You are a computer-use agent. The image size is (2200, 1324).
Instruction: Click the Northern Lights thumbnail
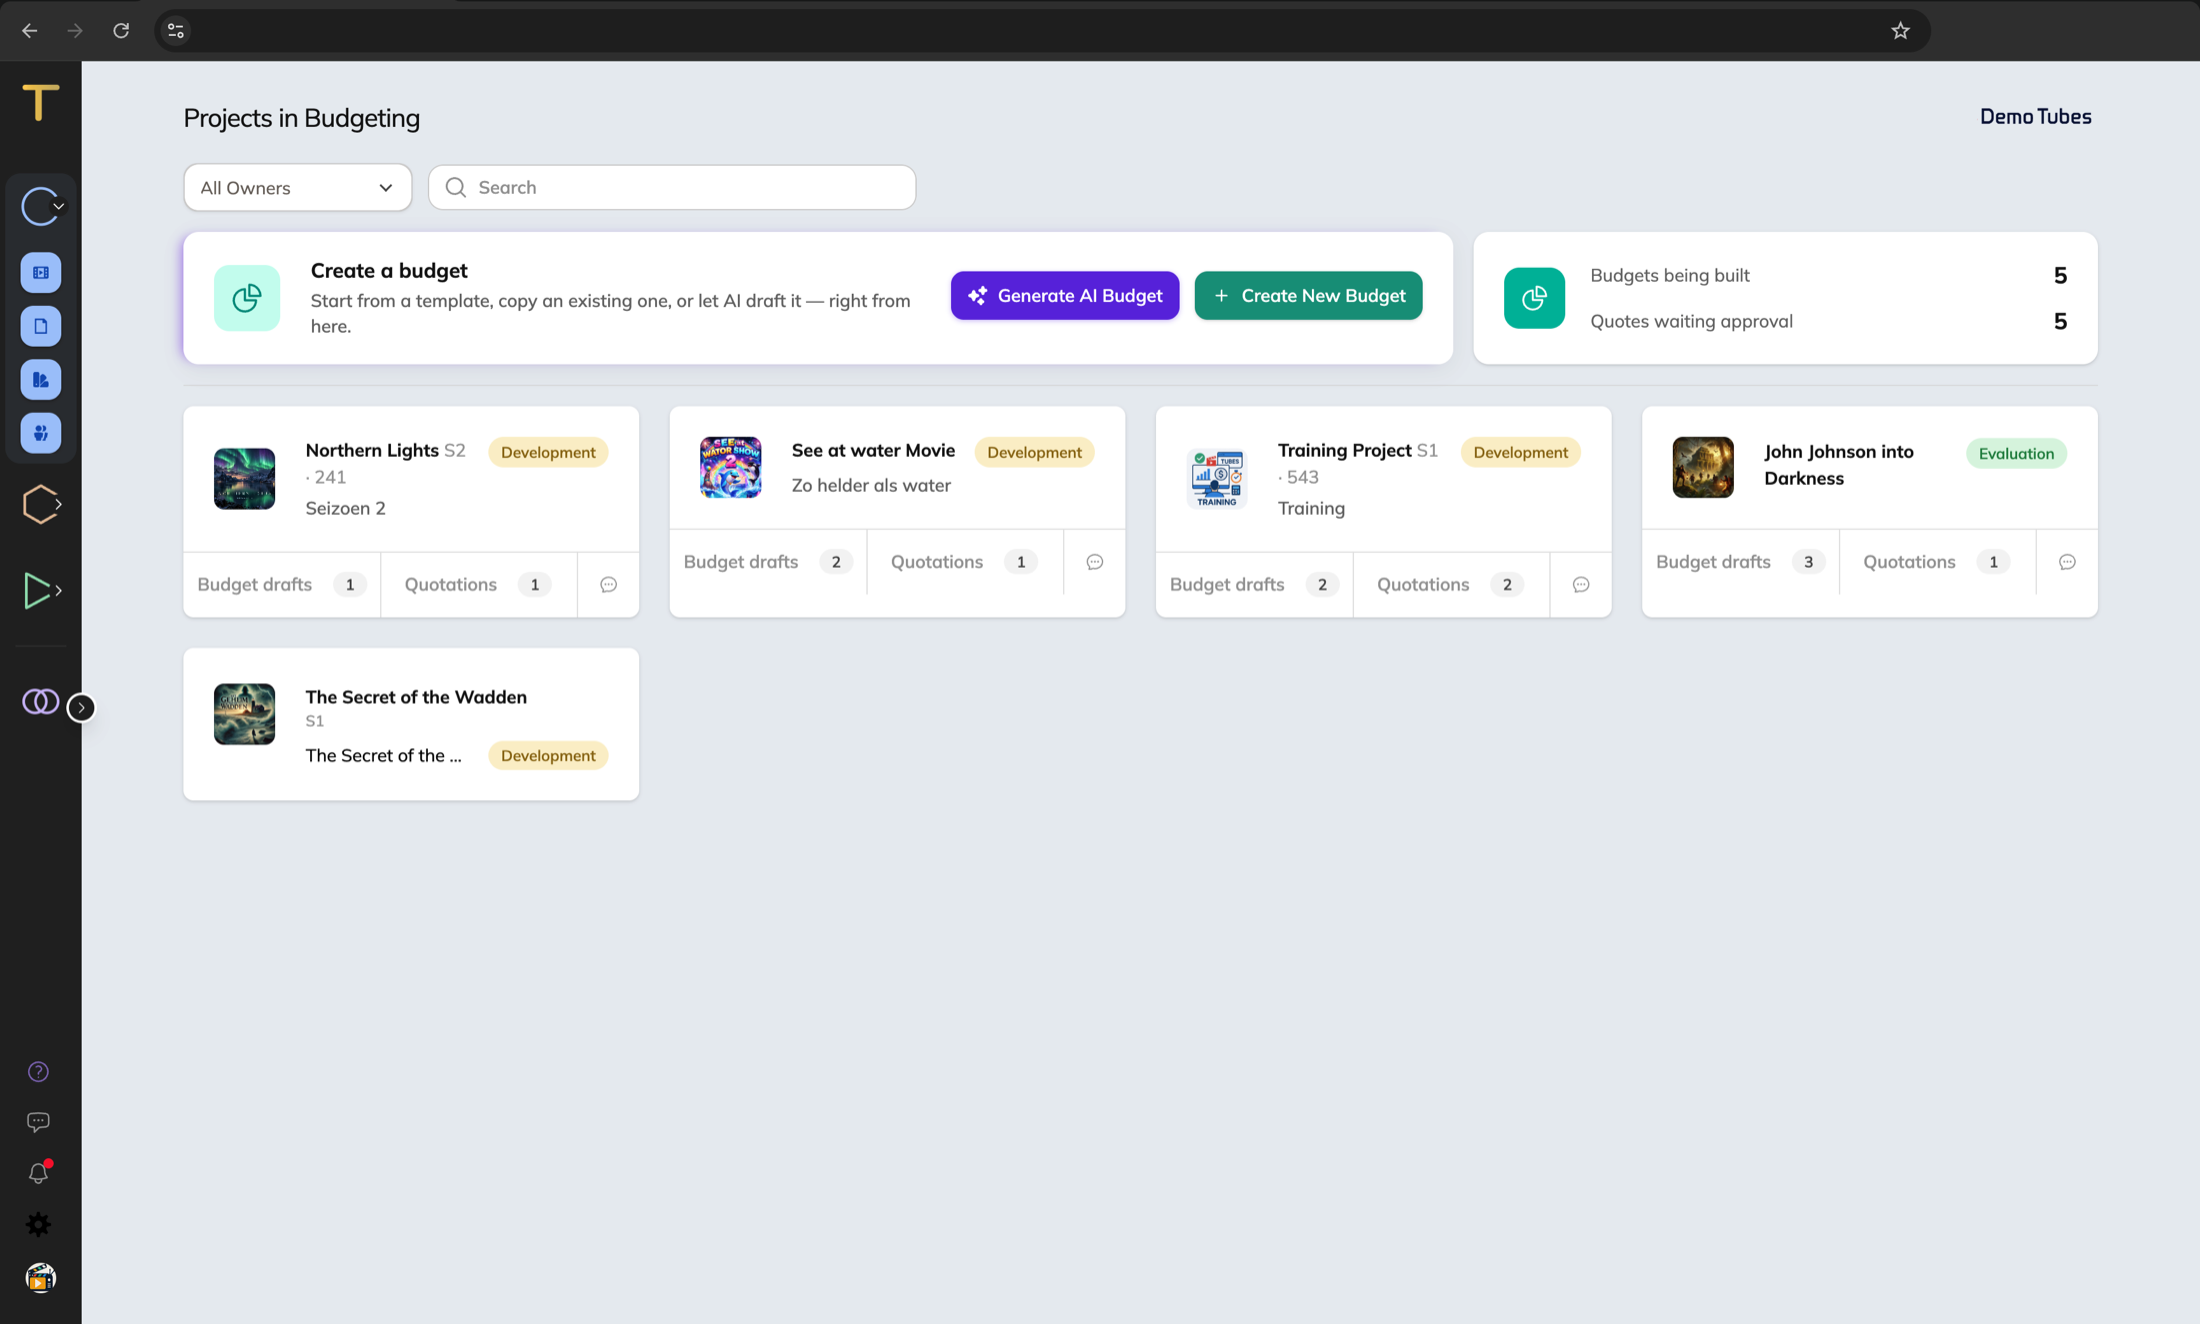pos(244,479)
